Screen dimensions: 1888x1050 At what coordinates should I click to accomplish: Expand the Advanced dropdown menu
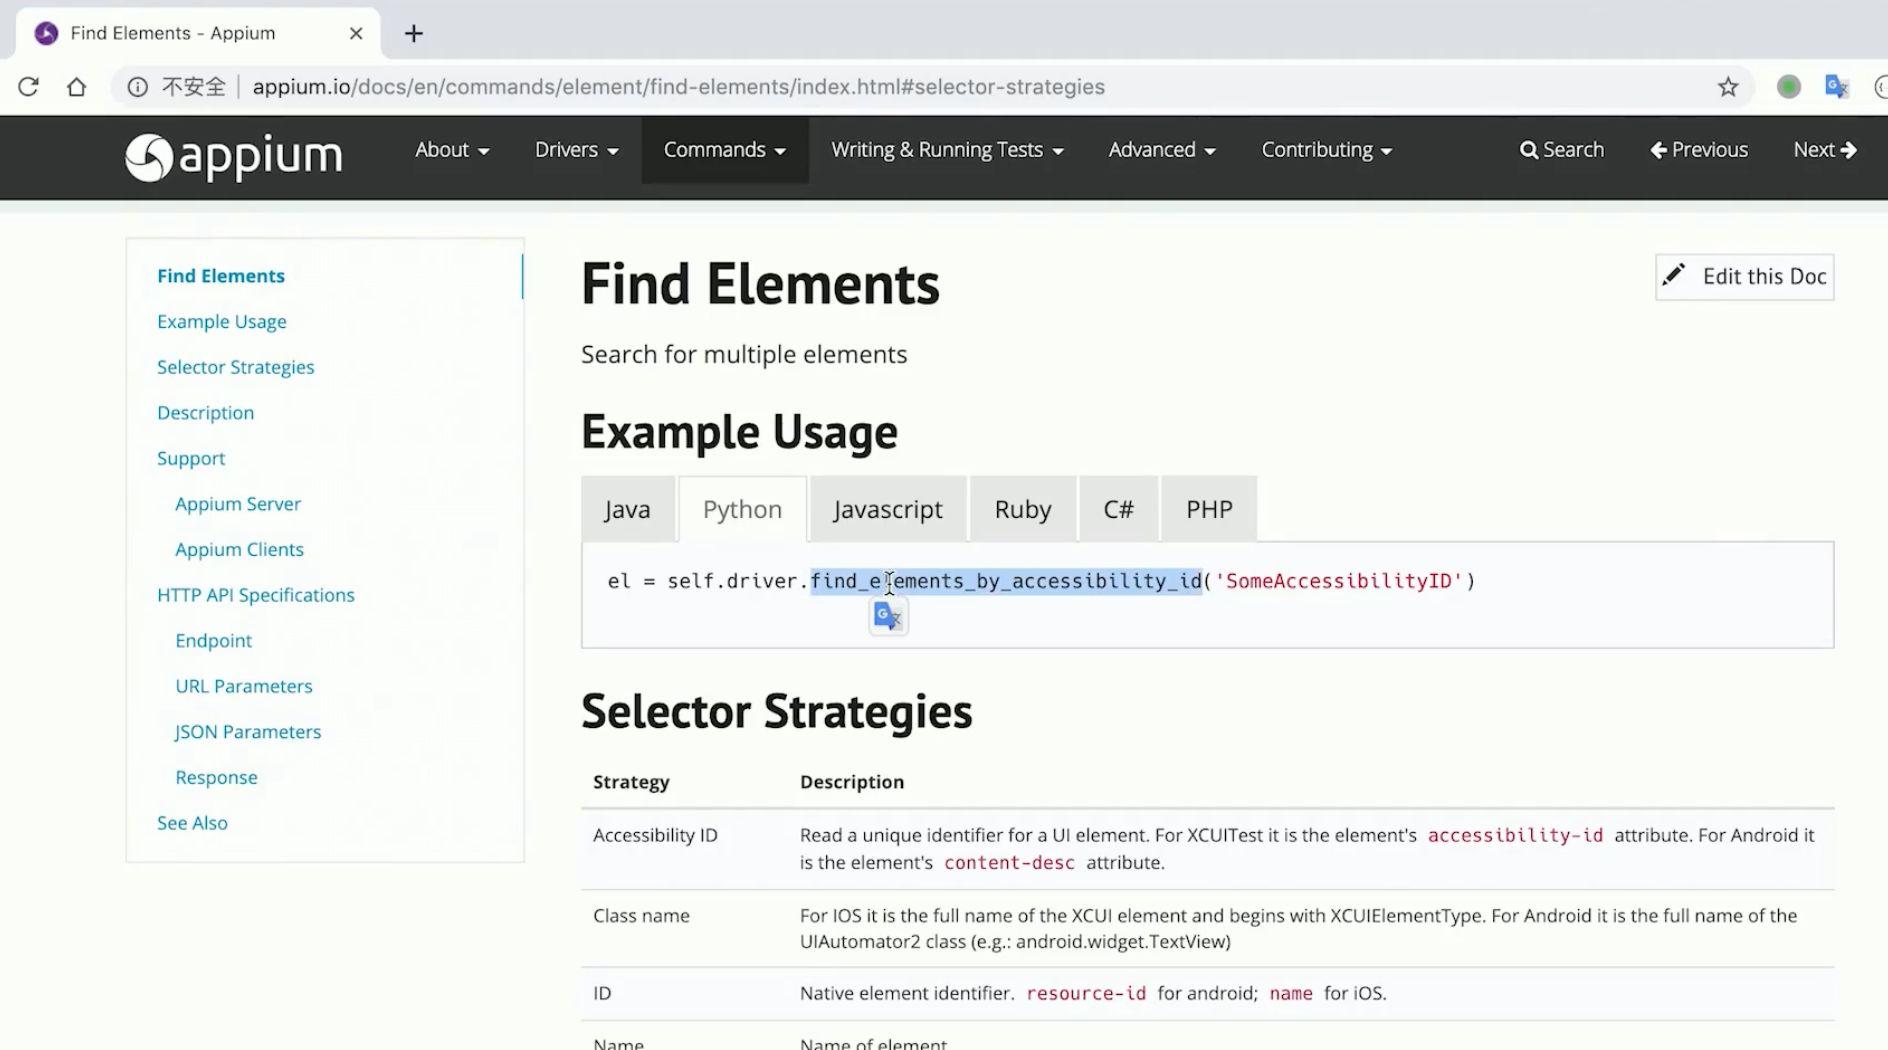[x=1162, y=150]
